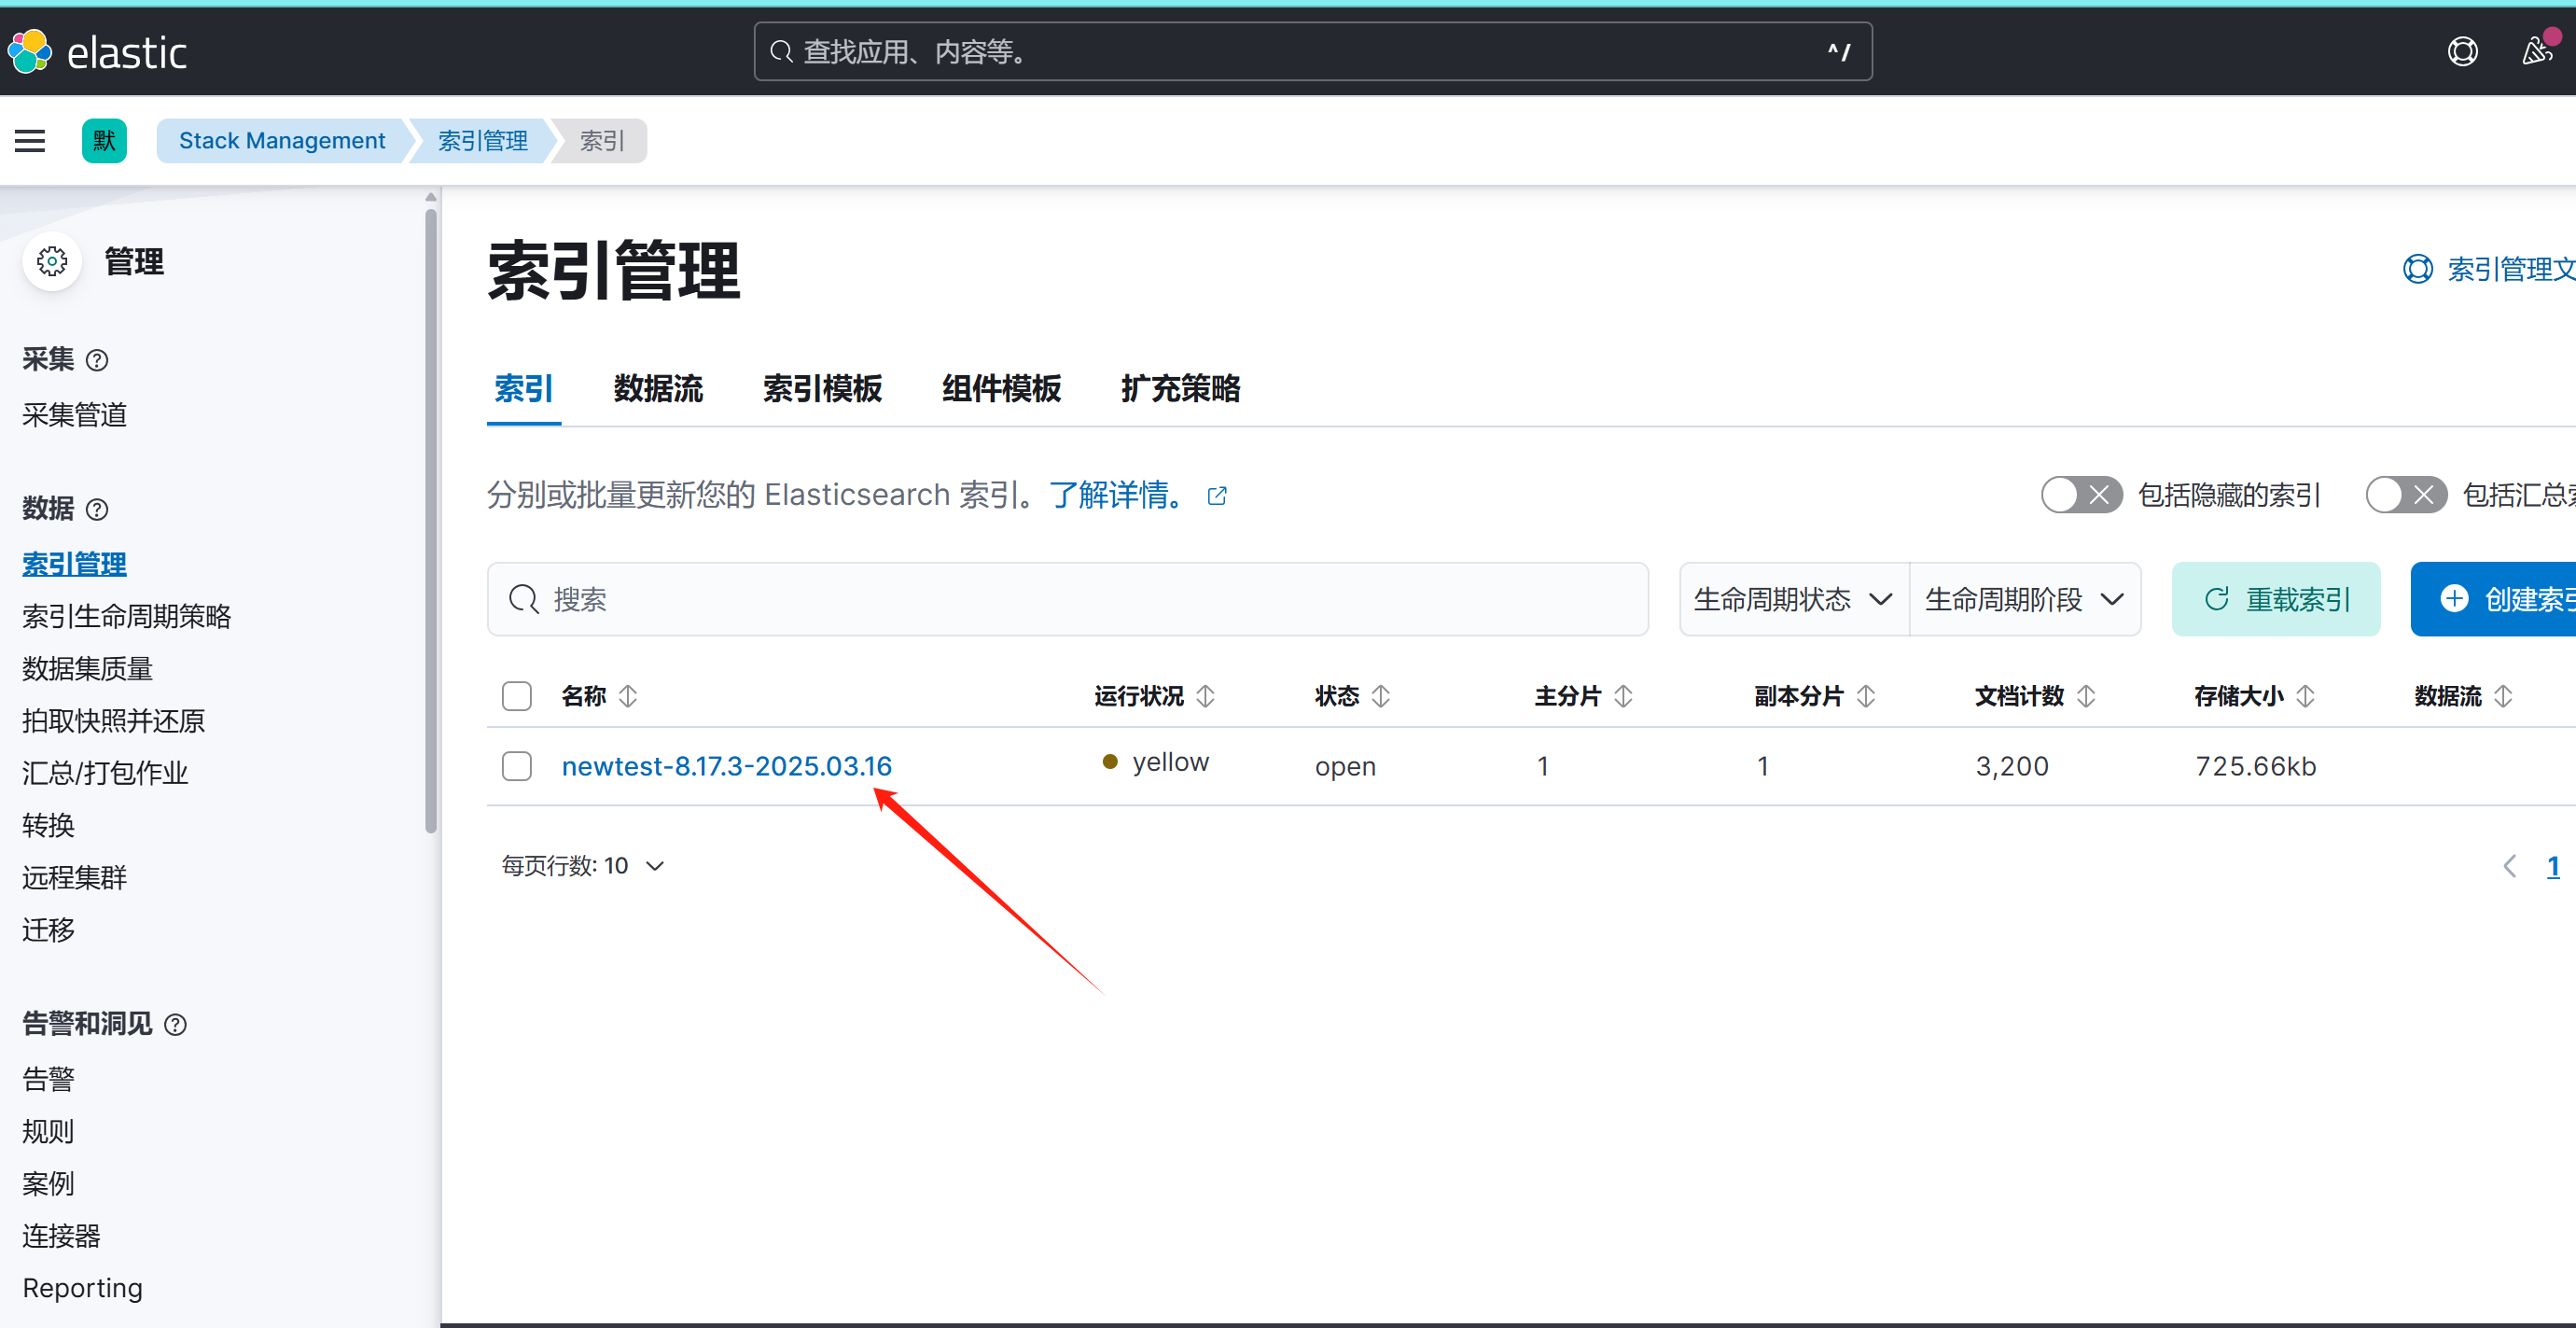Open the help lifebuoy icon in header
The image size is (2576, 1328).
(2462, 52)
